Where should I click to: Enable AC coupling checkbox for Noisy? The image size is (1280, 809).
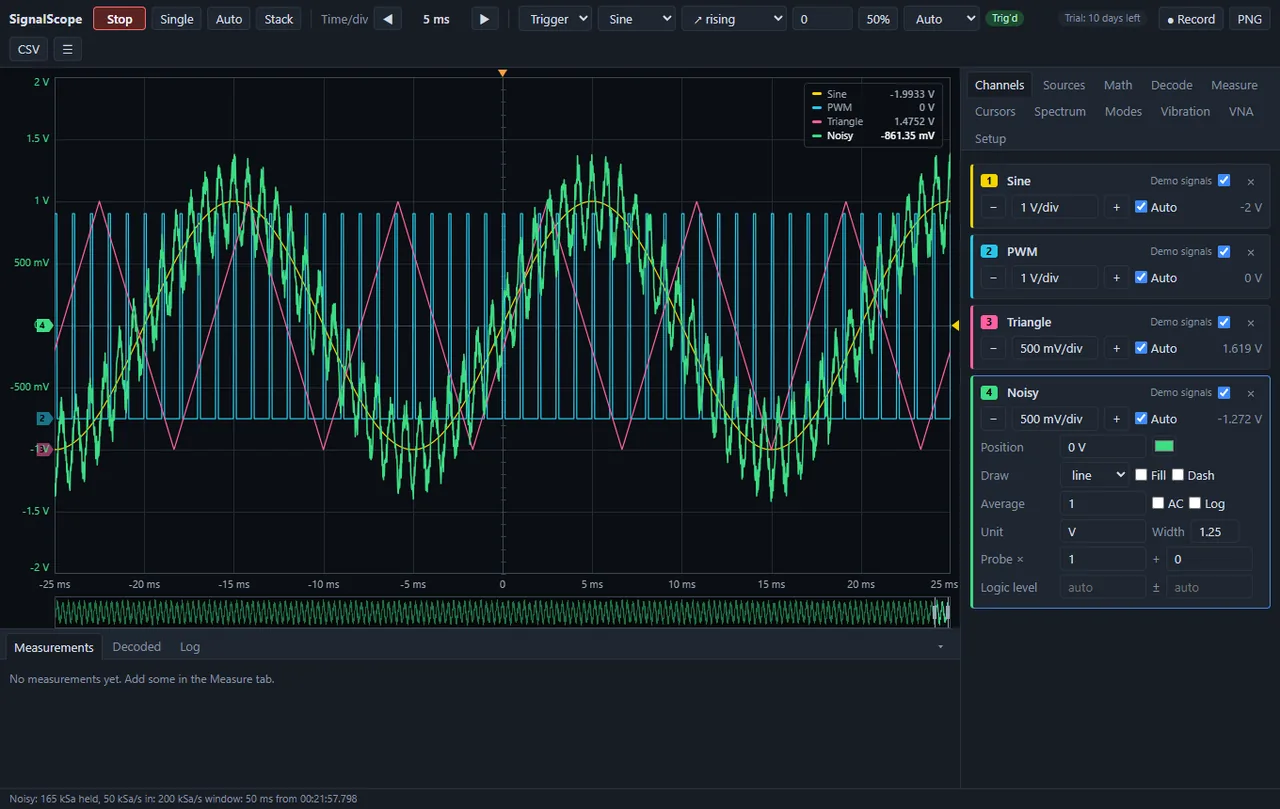1158,503
